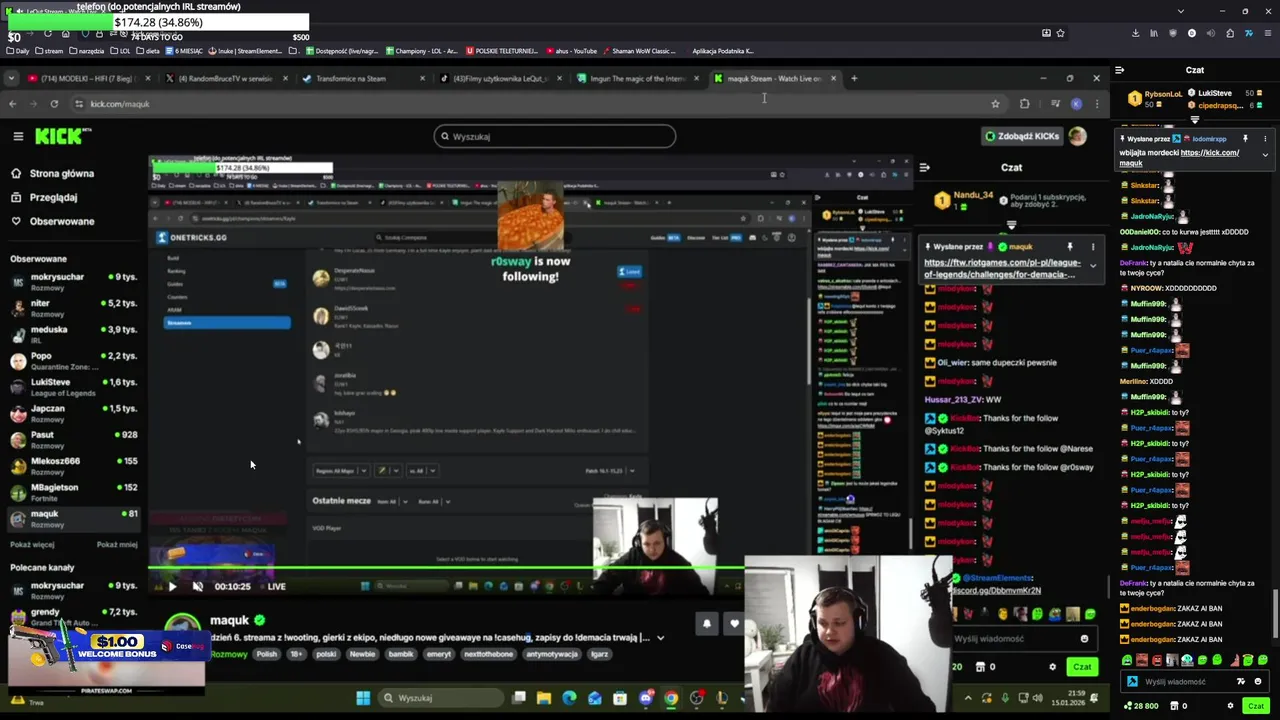Click Pokaż więcej under followed channels
This screenshot has width=1280, height=720.
pyautogui.click(x=32, y=545)
